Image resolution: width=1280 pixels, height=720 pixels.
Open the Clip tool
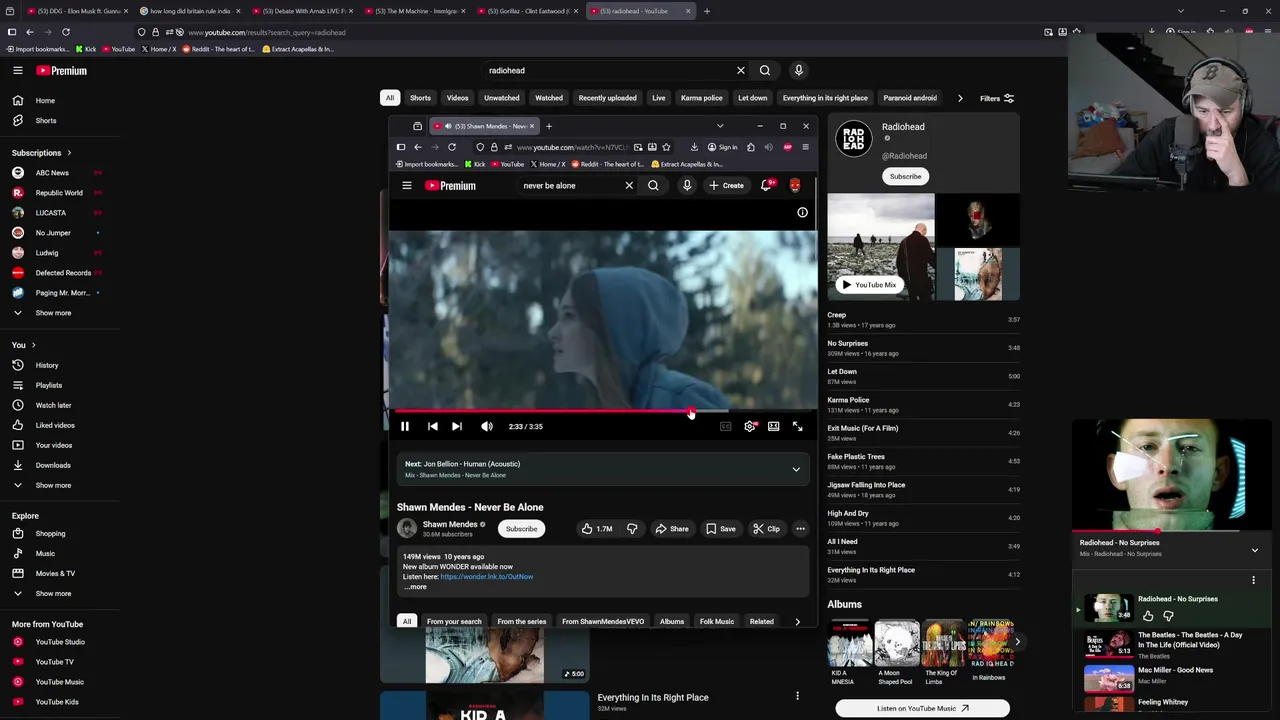pos(767,529)
